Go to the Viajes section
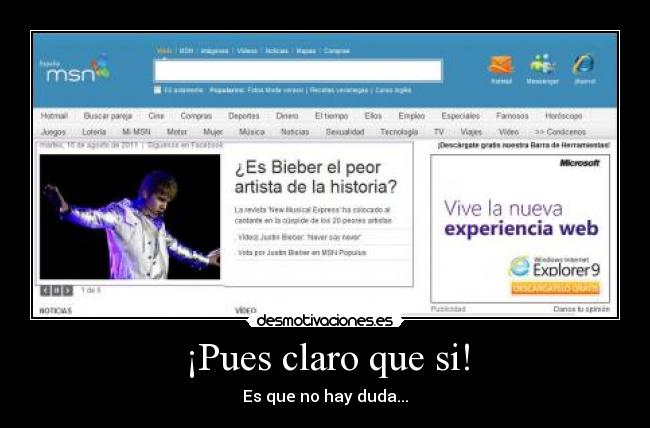 point(471,132)
